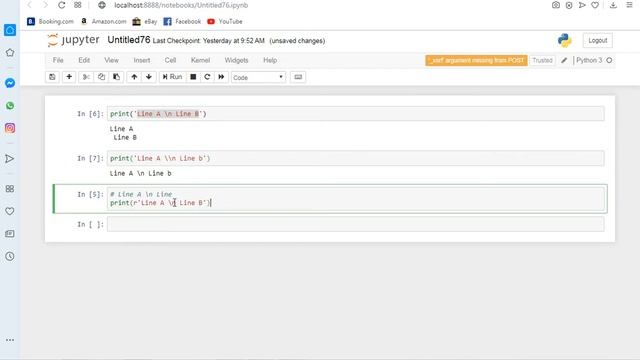Click the Logout button

coord(598,40)
